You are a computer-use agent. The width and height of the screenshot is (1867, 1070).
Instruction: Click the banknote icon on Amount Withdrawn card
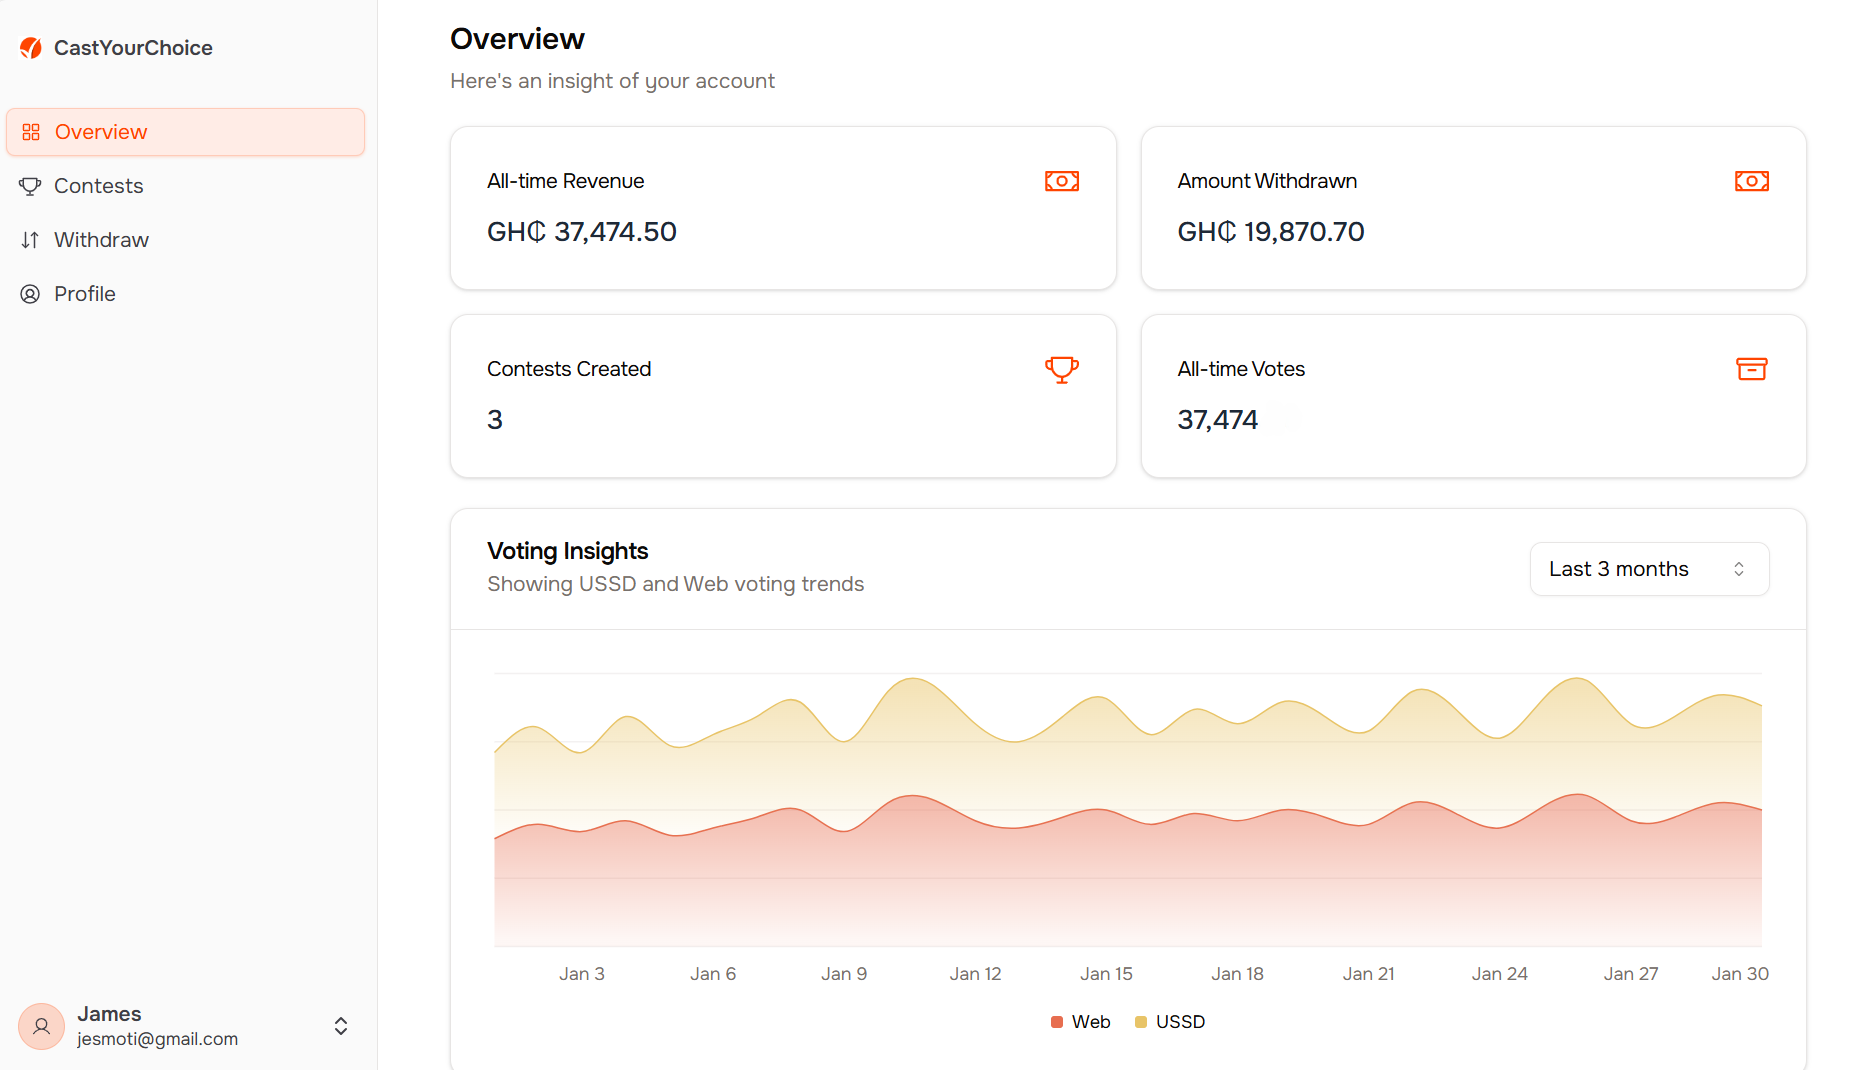[x=1751, y=181]
